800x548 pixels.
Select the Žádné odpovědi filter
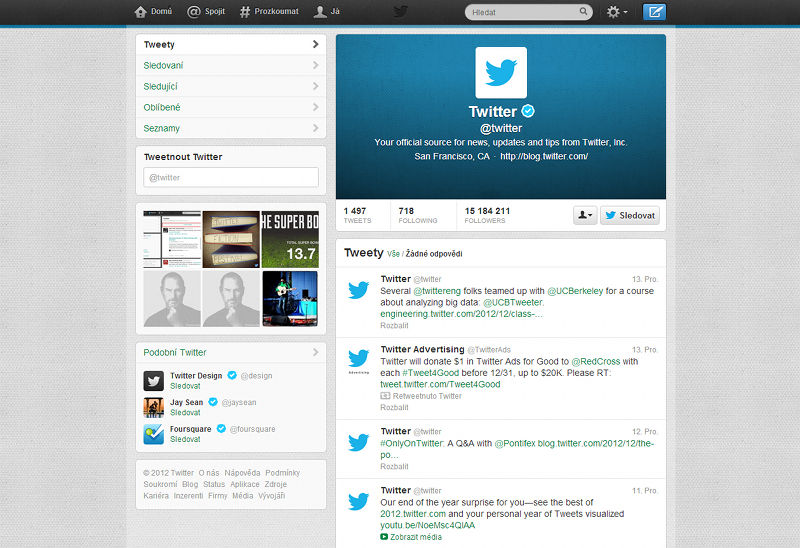click(x=434, y=254)
